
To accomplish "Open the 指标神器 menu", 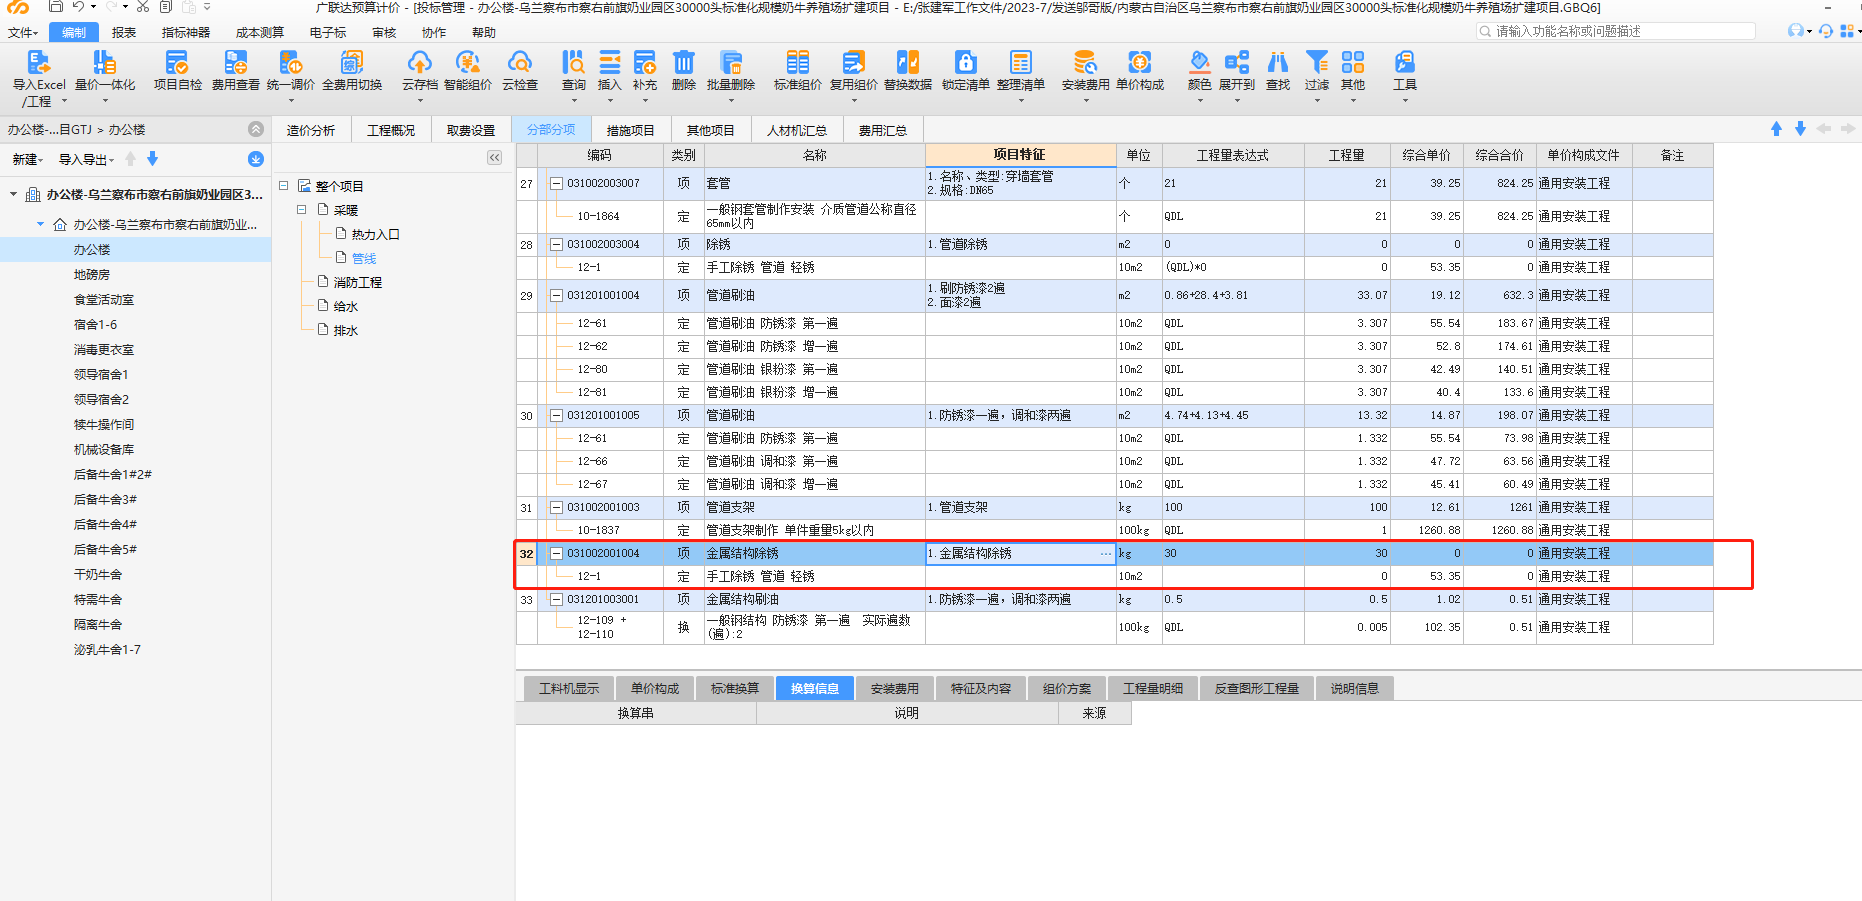I will [x=186, y=32].
